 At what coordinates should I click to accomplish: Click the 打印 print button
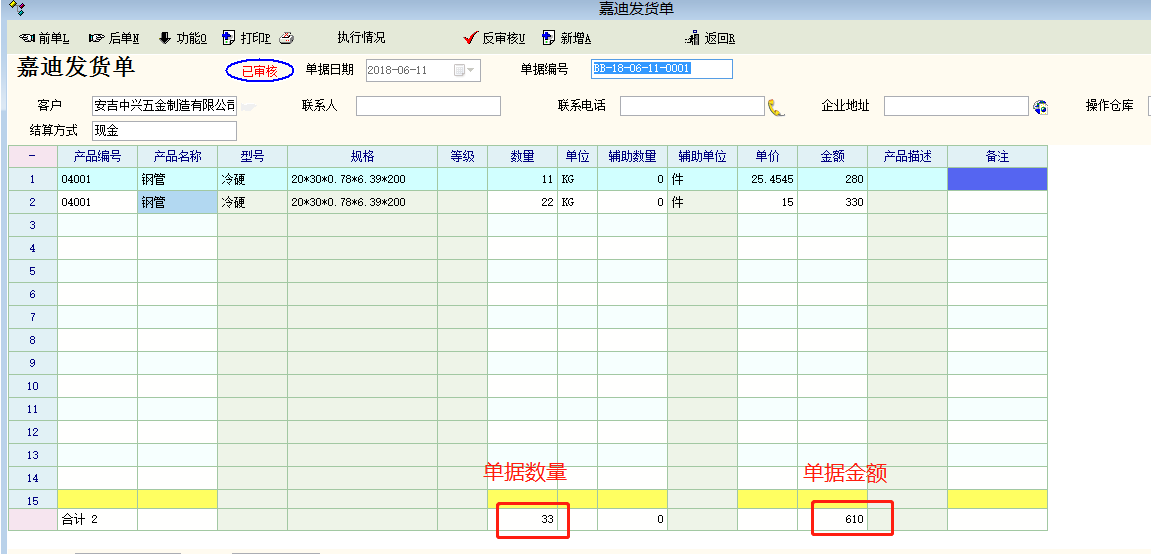pyautogui.click(x=246, y=39)
